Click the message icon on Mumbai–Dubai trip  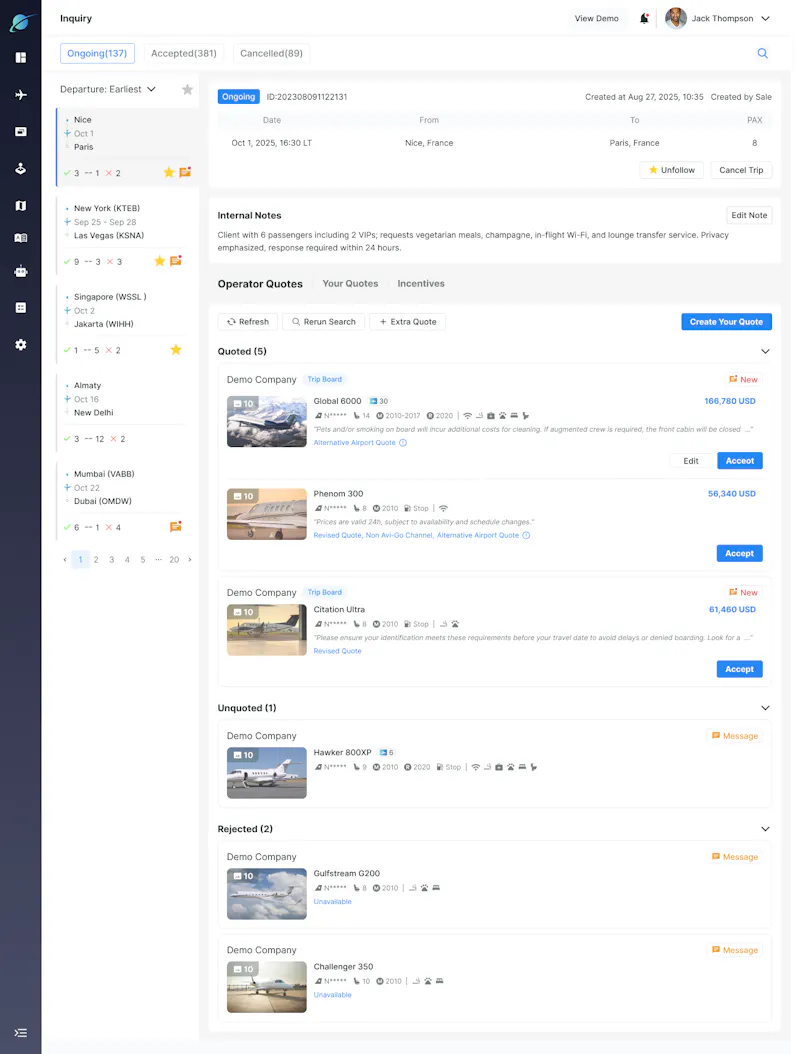pos(175,527)
